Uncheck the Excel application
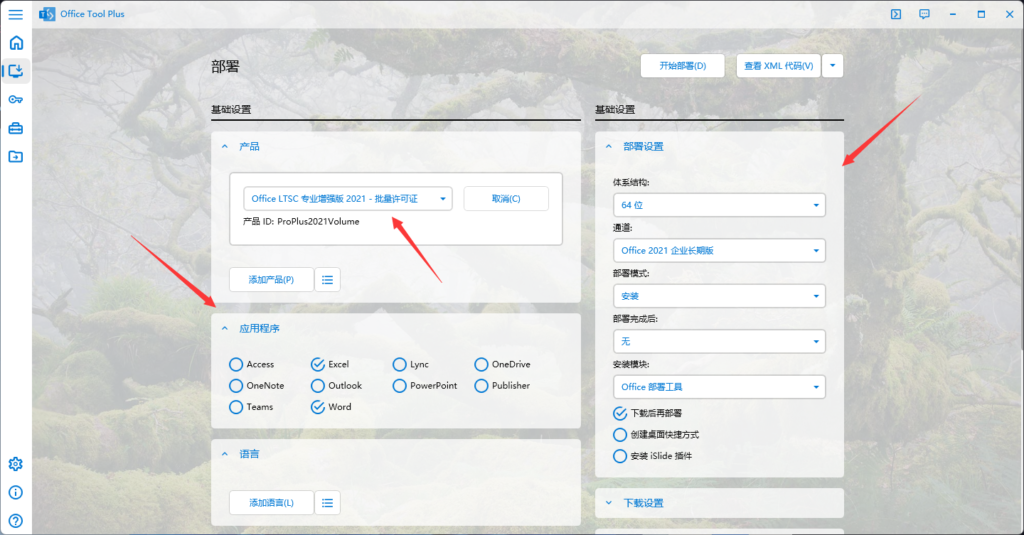Viewport: 1024px width, 535px height. (330, 365)
